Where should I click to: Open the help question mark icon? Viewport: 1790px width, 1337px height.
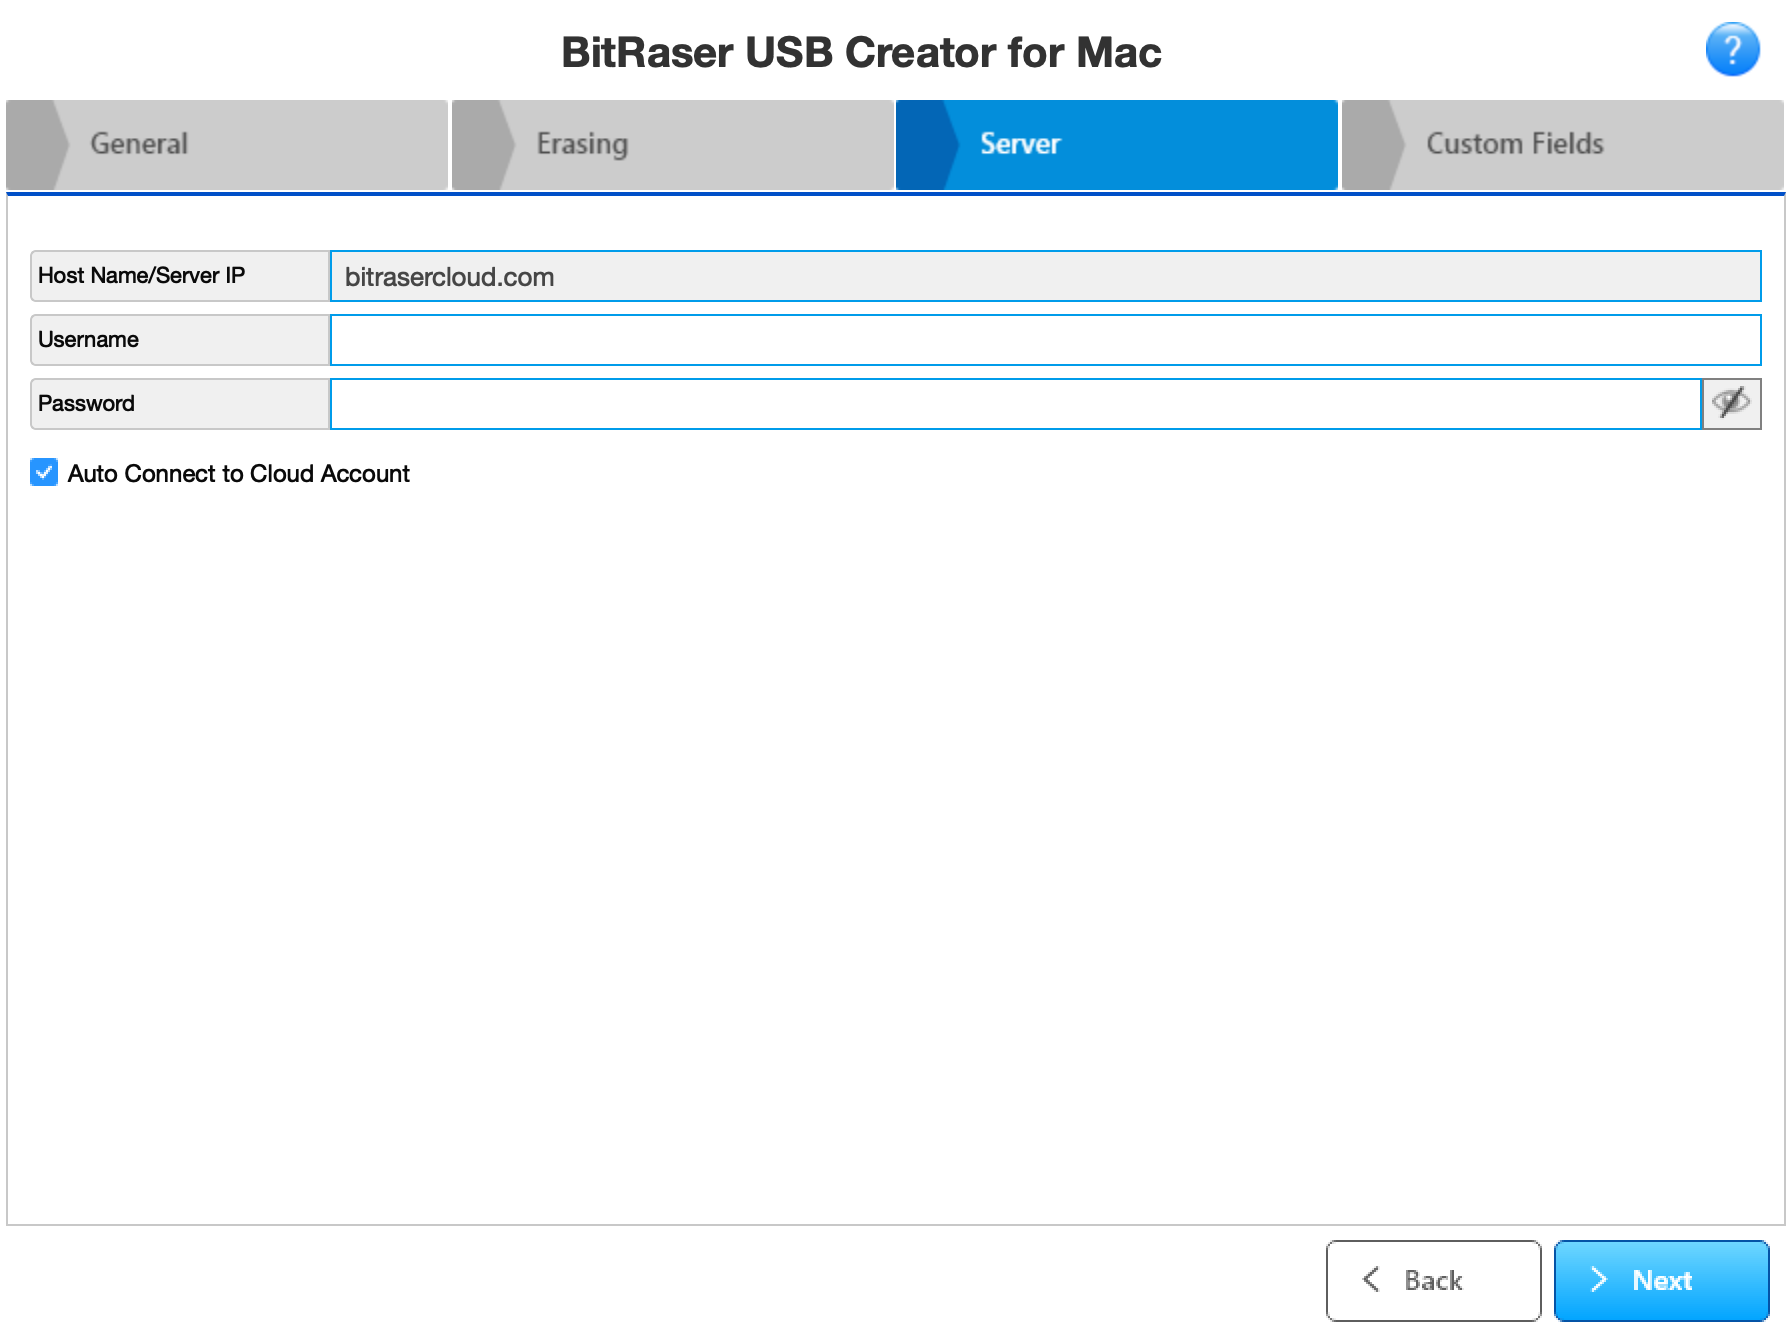pos(1732,49)
